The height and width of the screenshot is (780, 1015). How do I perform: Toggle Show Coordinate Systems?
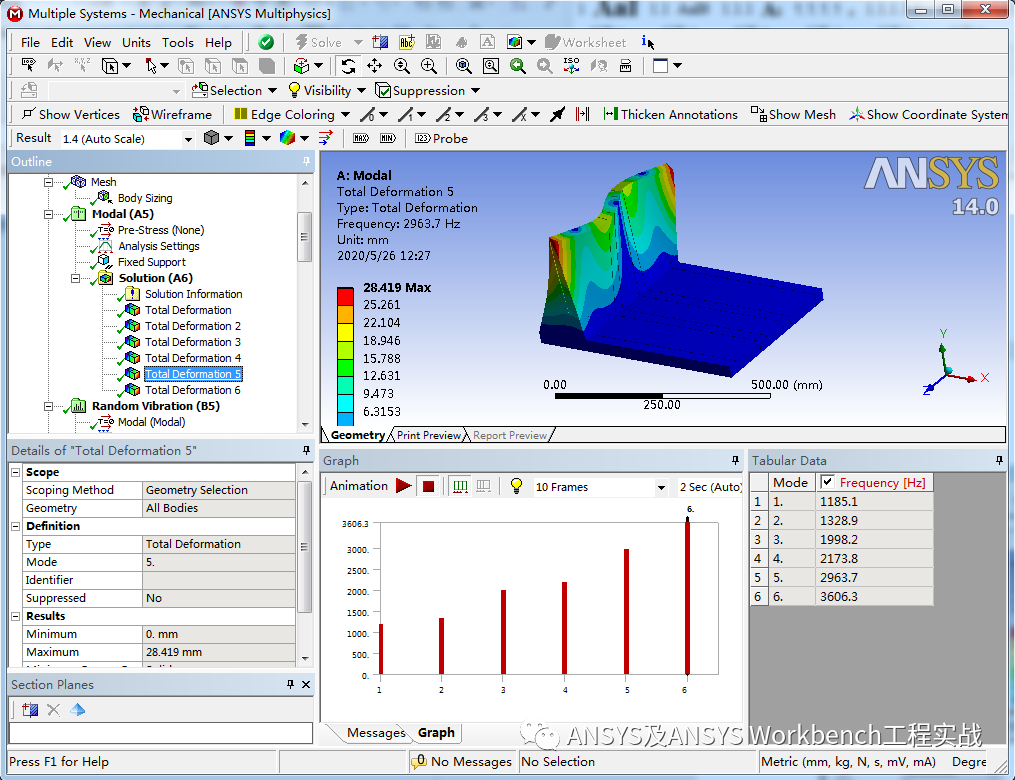tap(928, 115)
